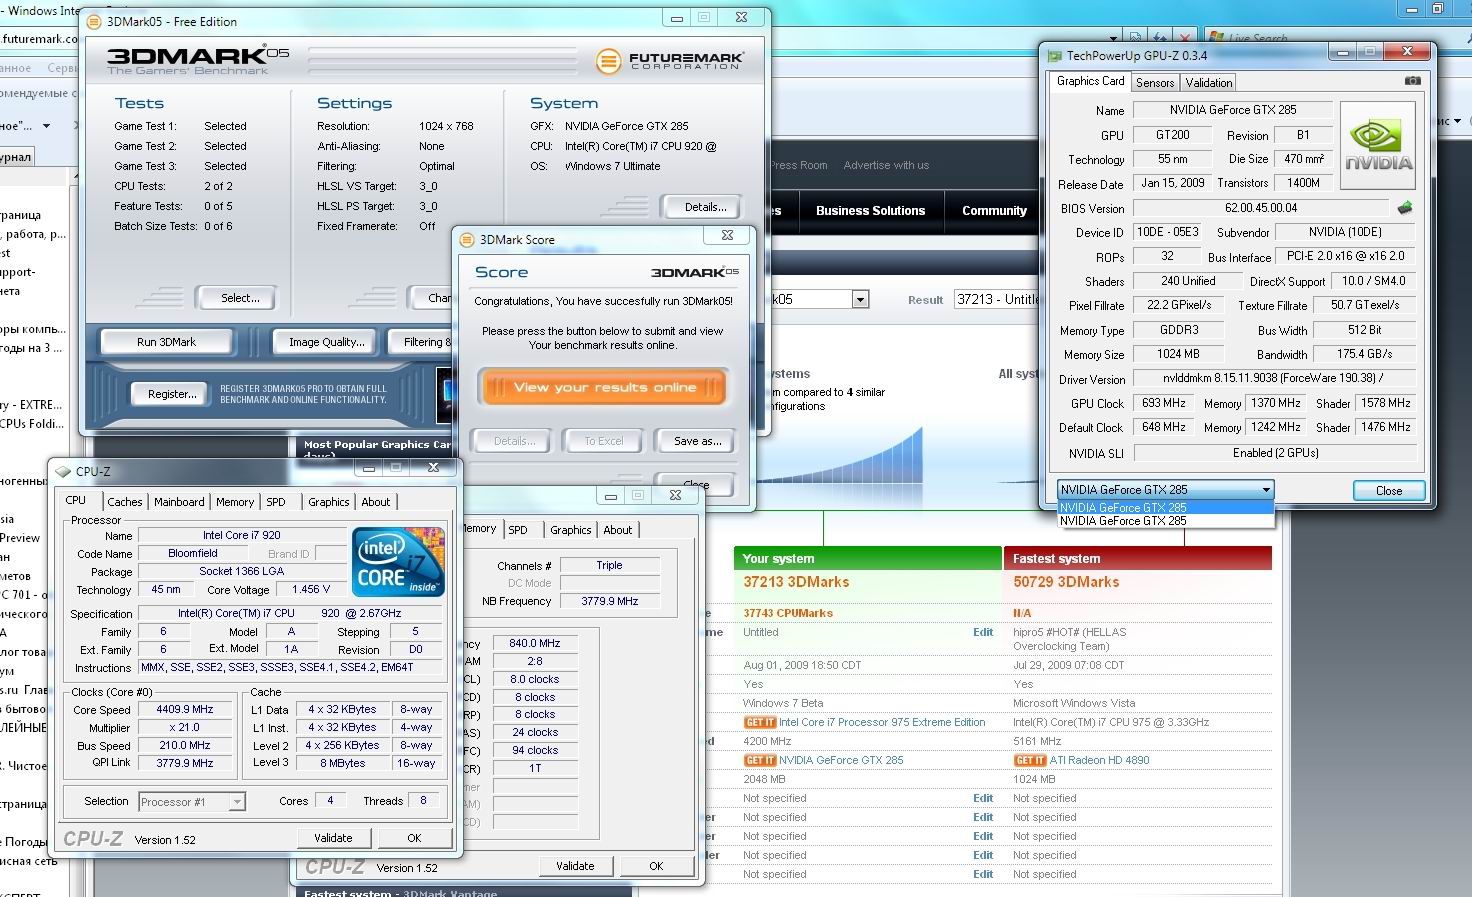Click the Intel Core i7 logo in CPU-Z

[398, 563]
